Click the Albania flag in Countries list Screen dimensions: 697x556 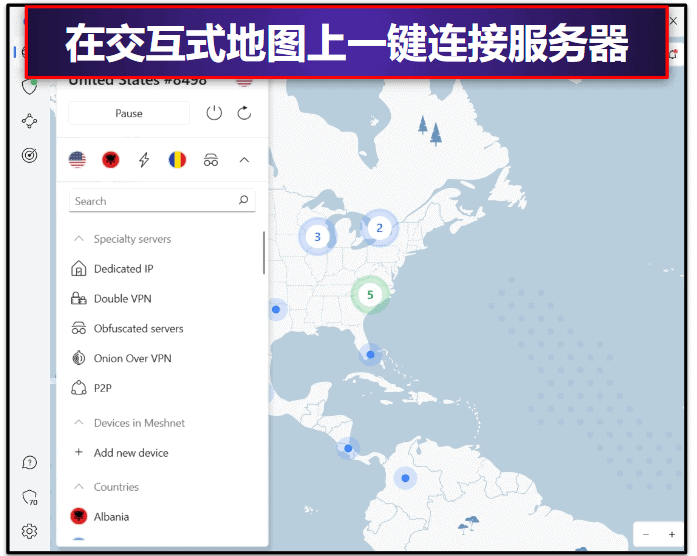(79, 516)
